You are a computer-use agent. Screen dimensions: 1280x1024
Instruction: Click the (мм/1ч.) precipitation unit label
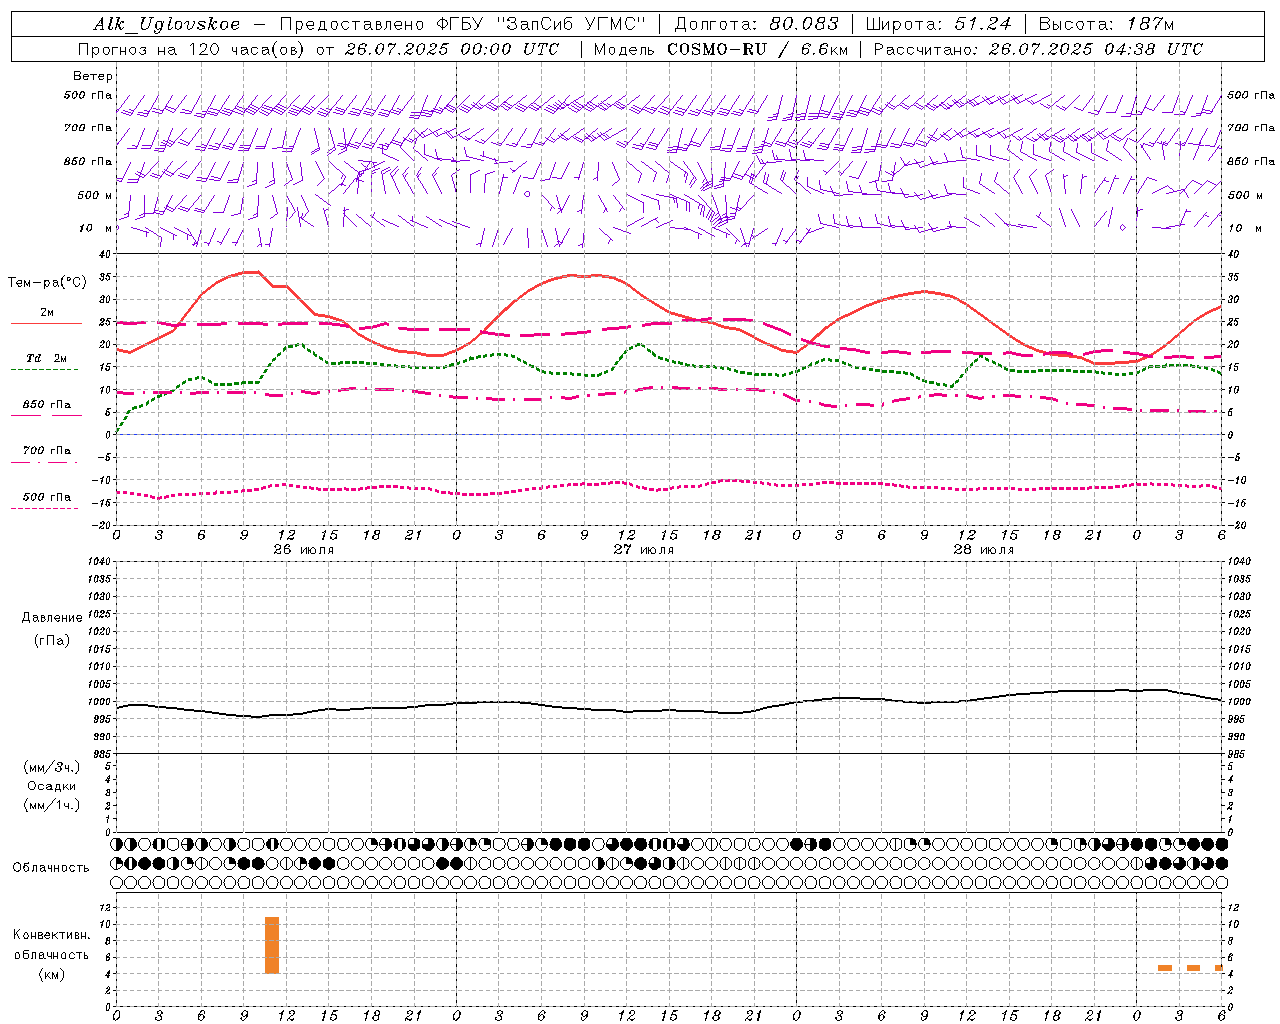tap(51, 805)
